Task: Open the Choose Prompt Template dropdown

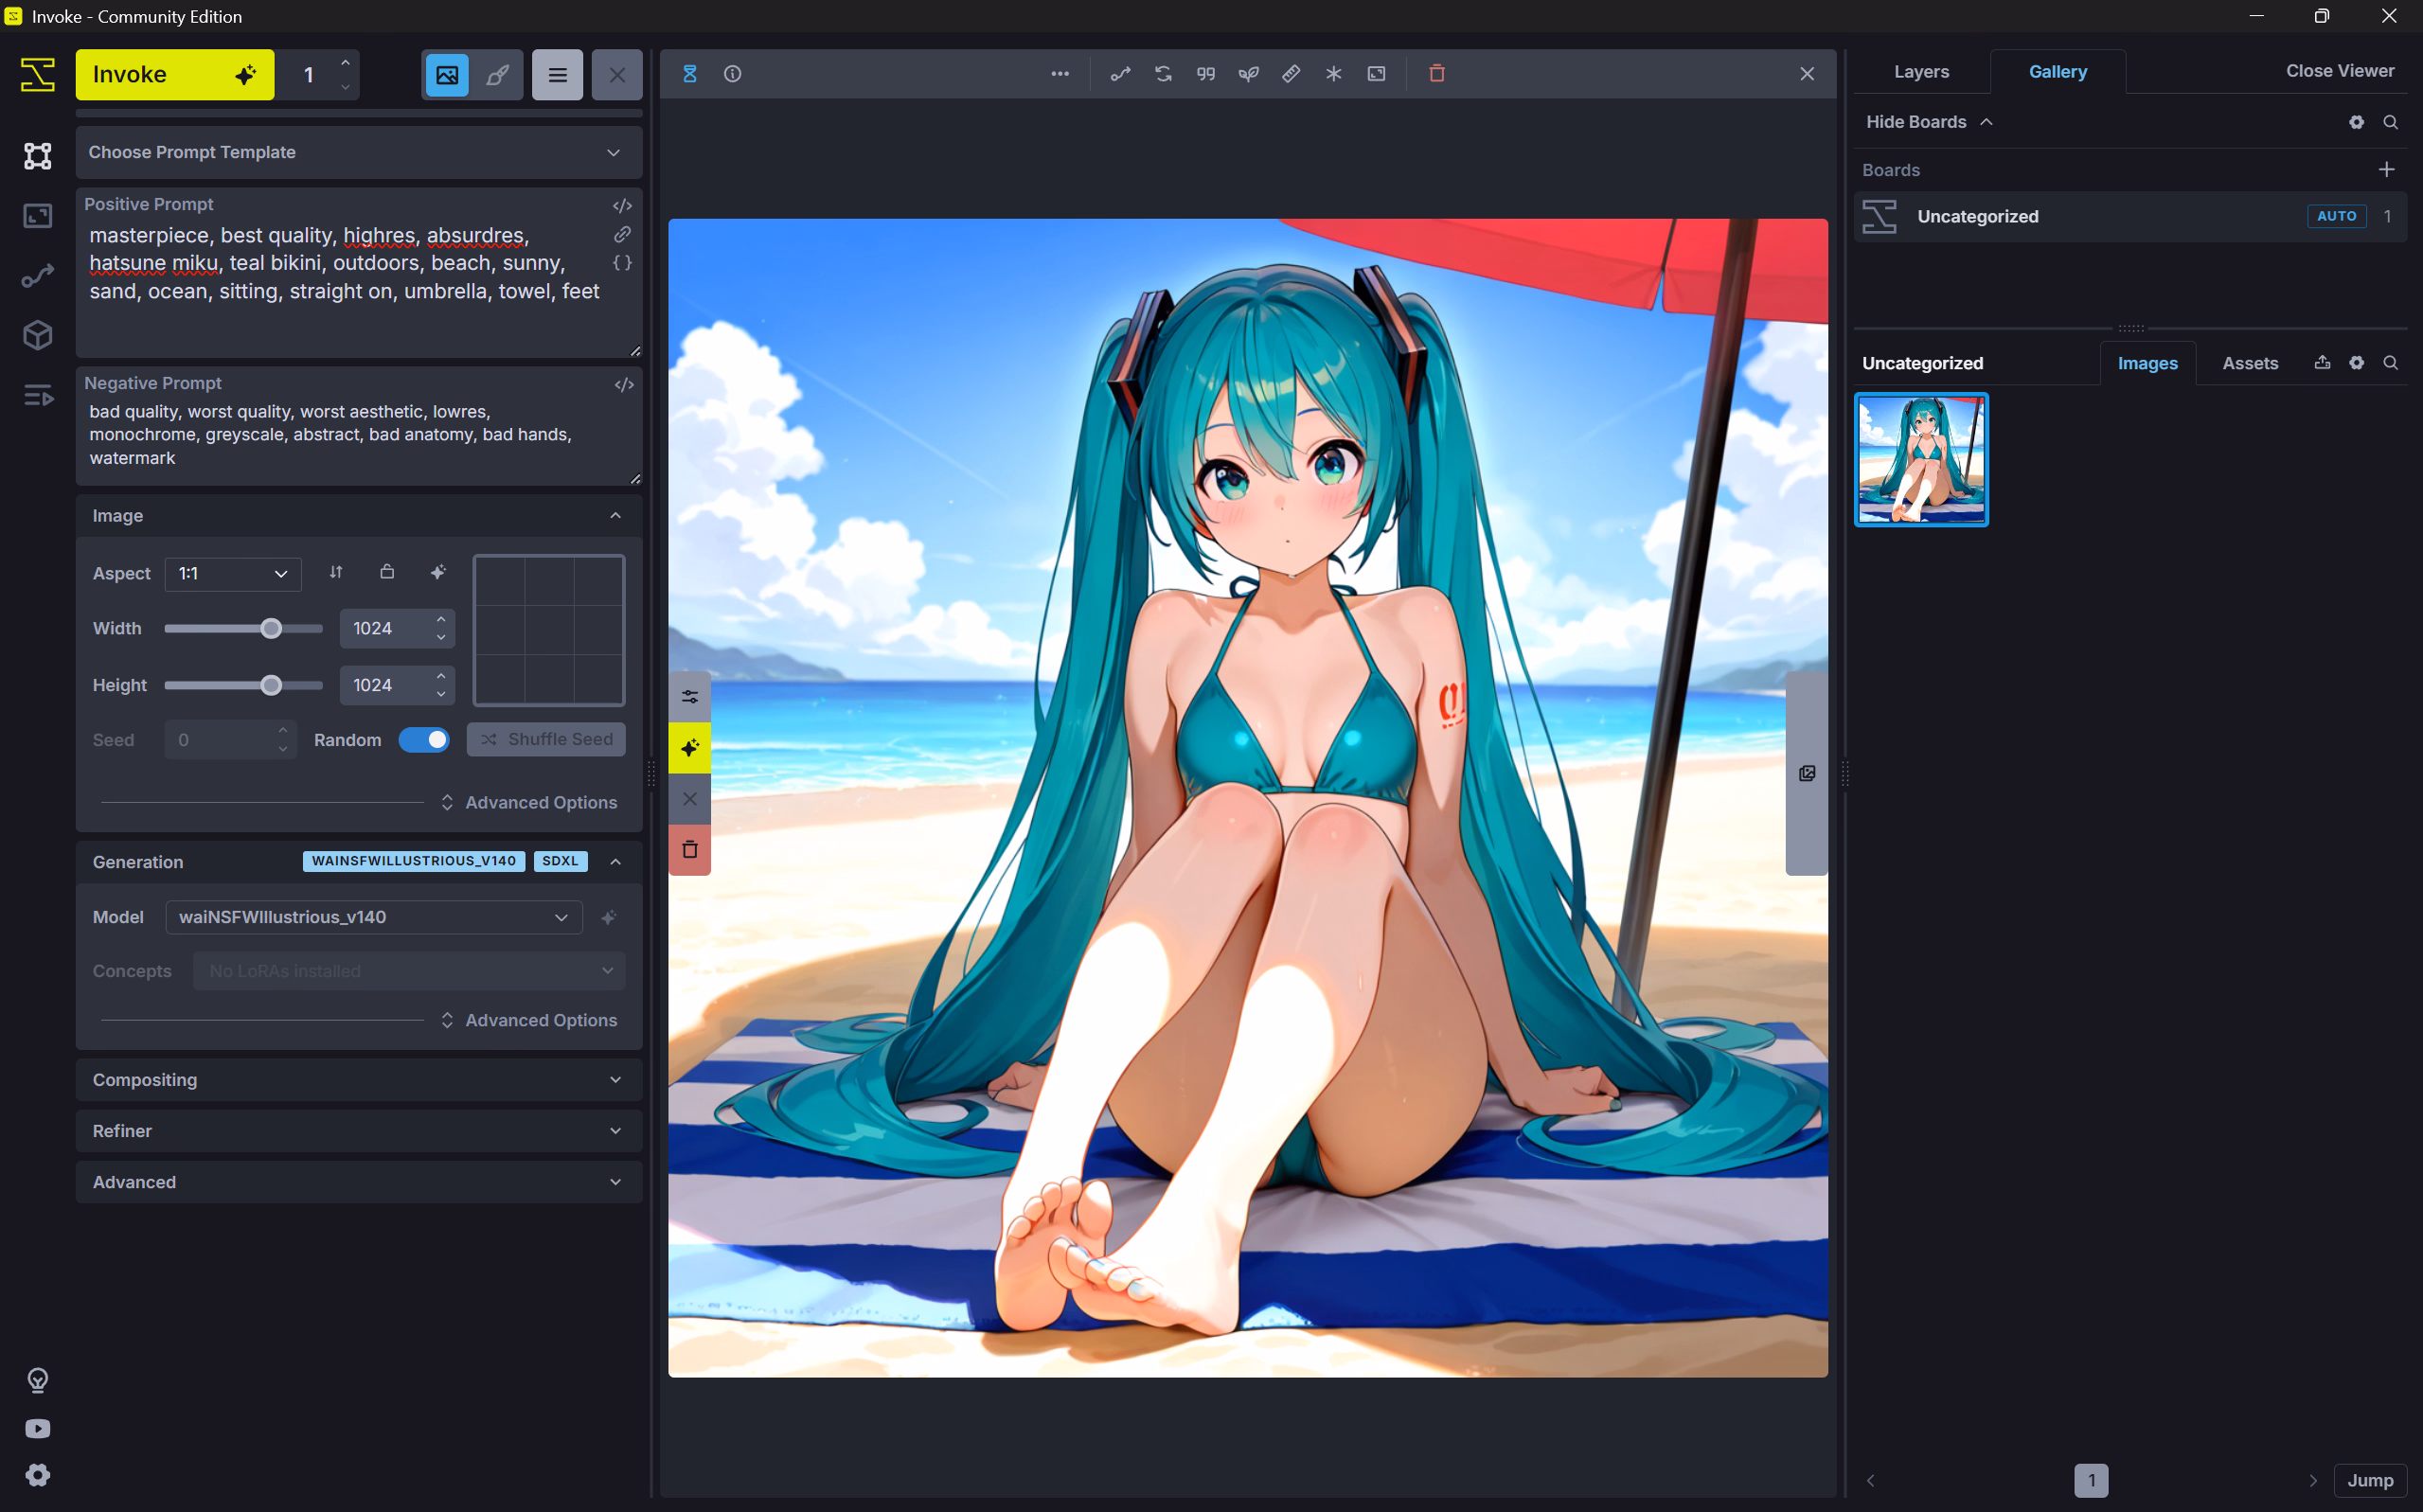Action: (x=359, y=152)
